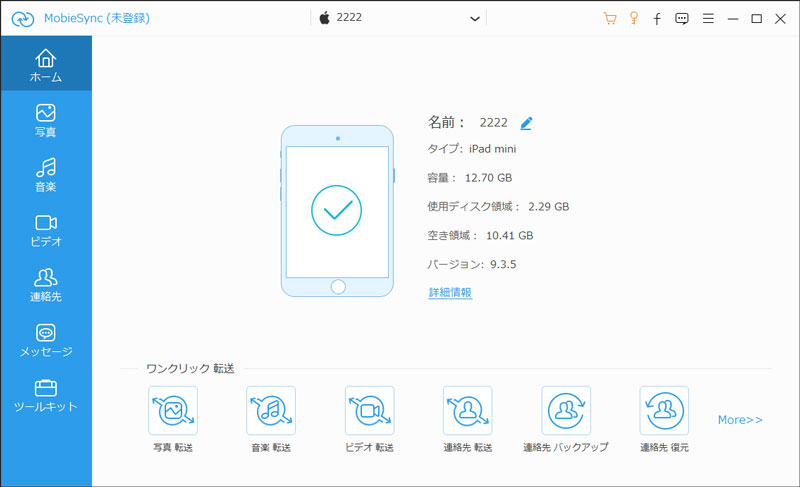
Task: Click the device illustration with checkmark
Action: 337,211
